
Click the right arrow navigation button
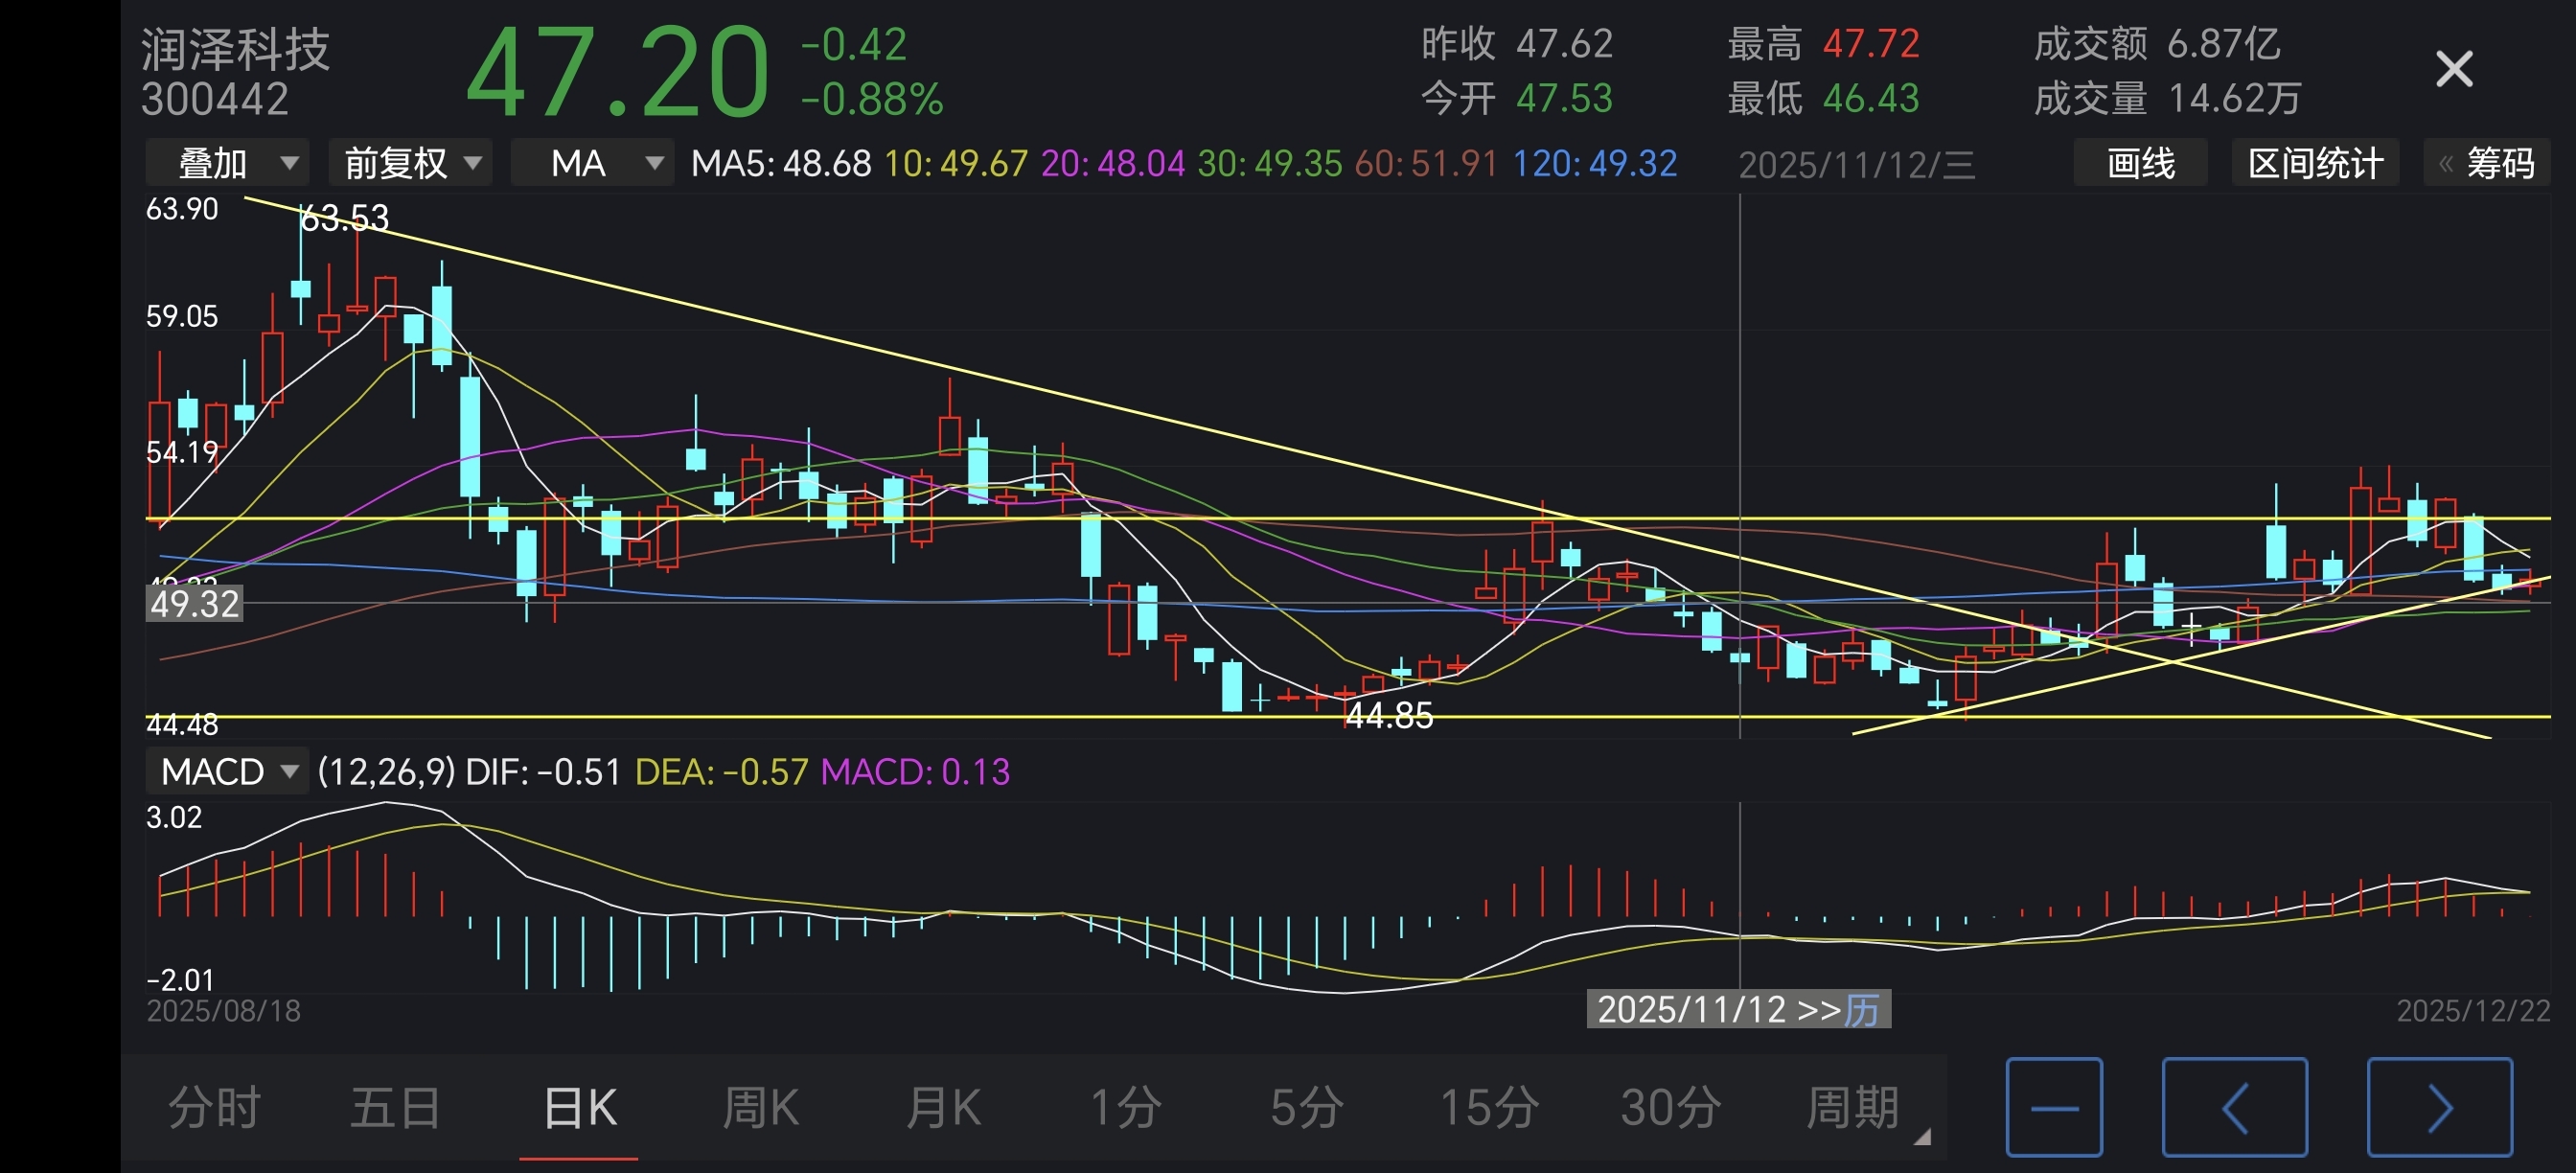tap(2439, 1107)
